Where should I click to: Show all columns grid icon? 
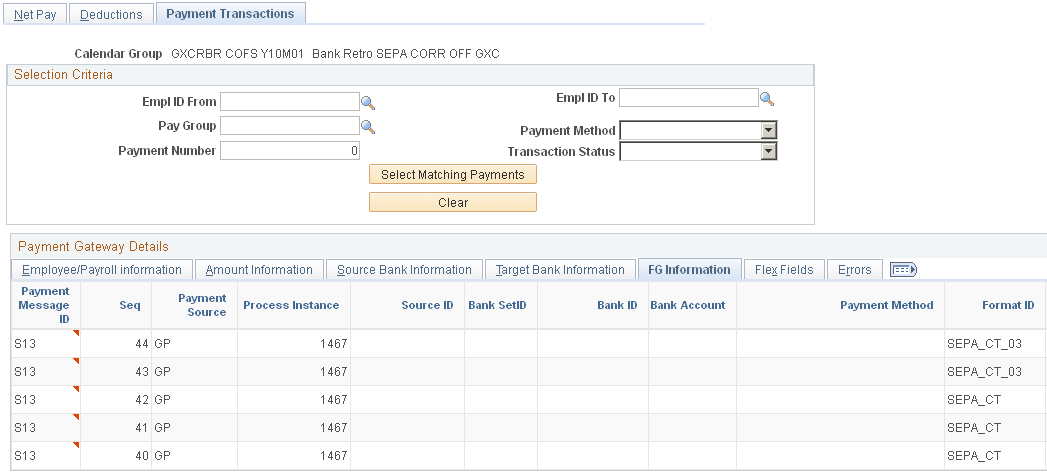point(903,270)
